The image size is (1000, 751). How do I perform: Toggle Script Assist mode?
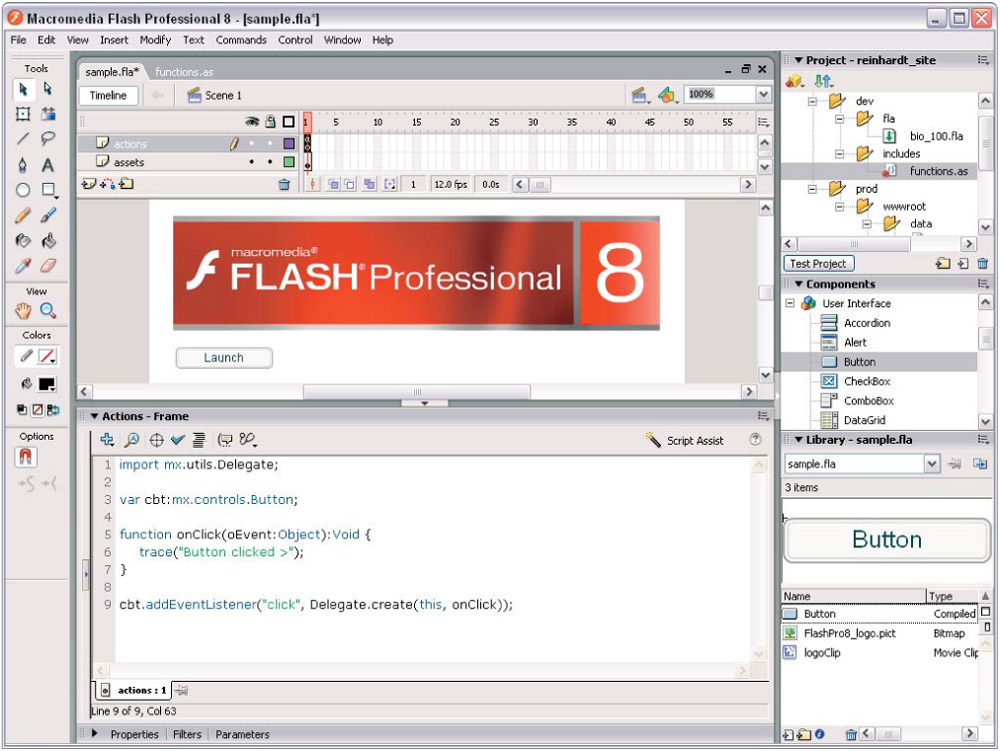(x=685, y=441)
